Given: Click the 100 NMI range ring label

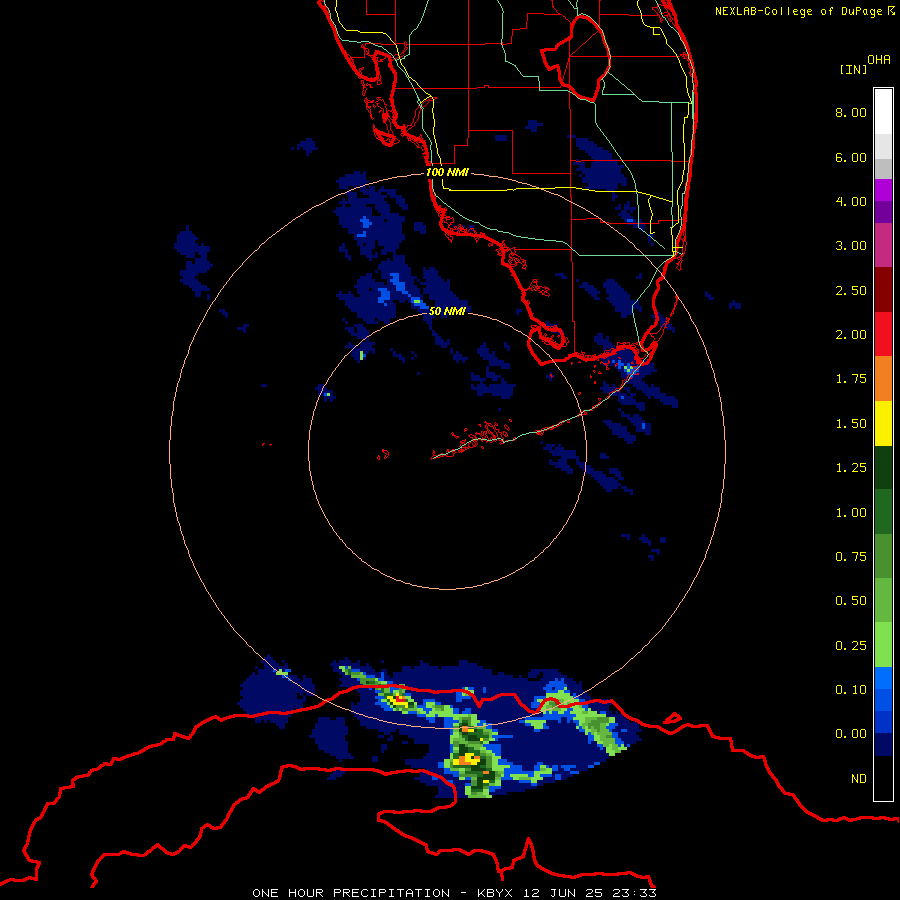Looking at the screenshot, I should click(x=447, y=172).
